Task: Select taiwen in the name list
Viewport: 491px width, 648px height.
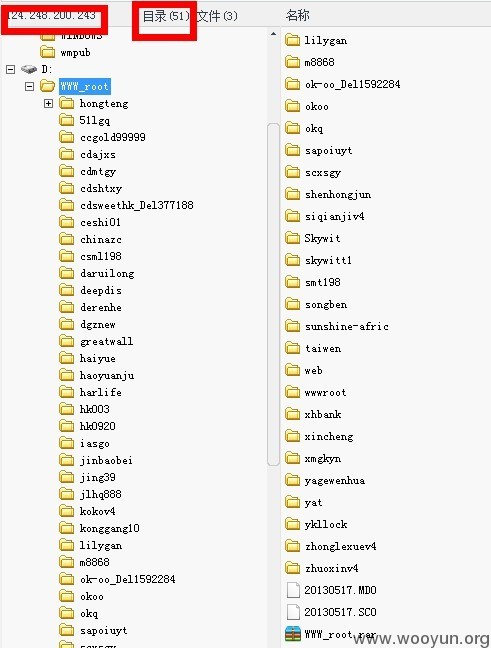Action: 323,348
